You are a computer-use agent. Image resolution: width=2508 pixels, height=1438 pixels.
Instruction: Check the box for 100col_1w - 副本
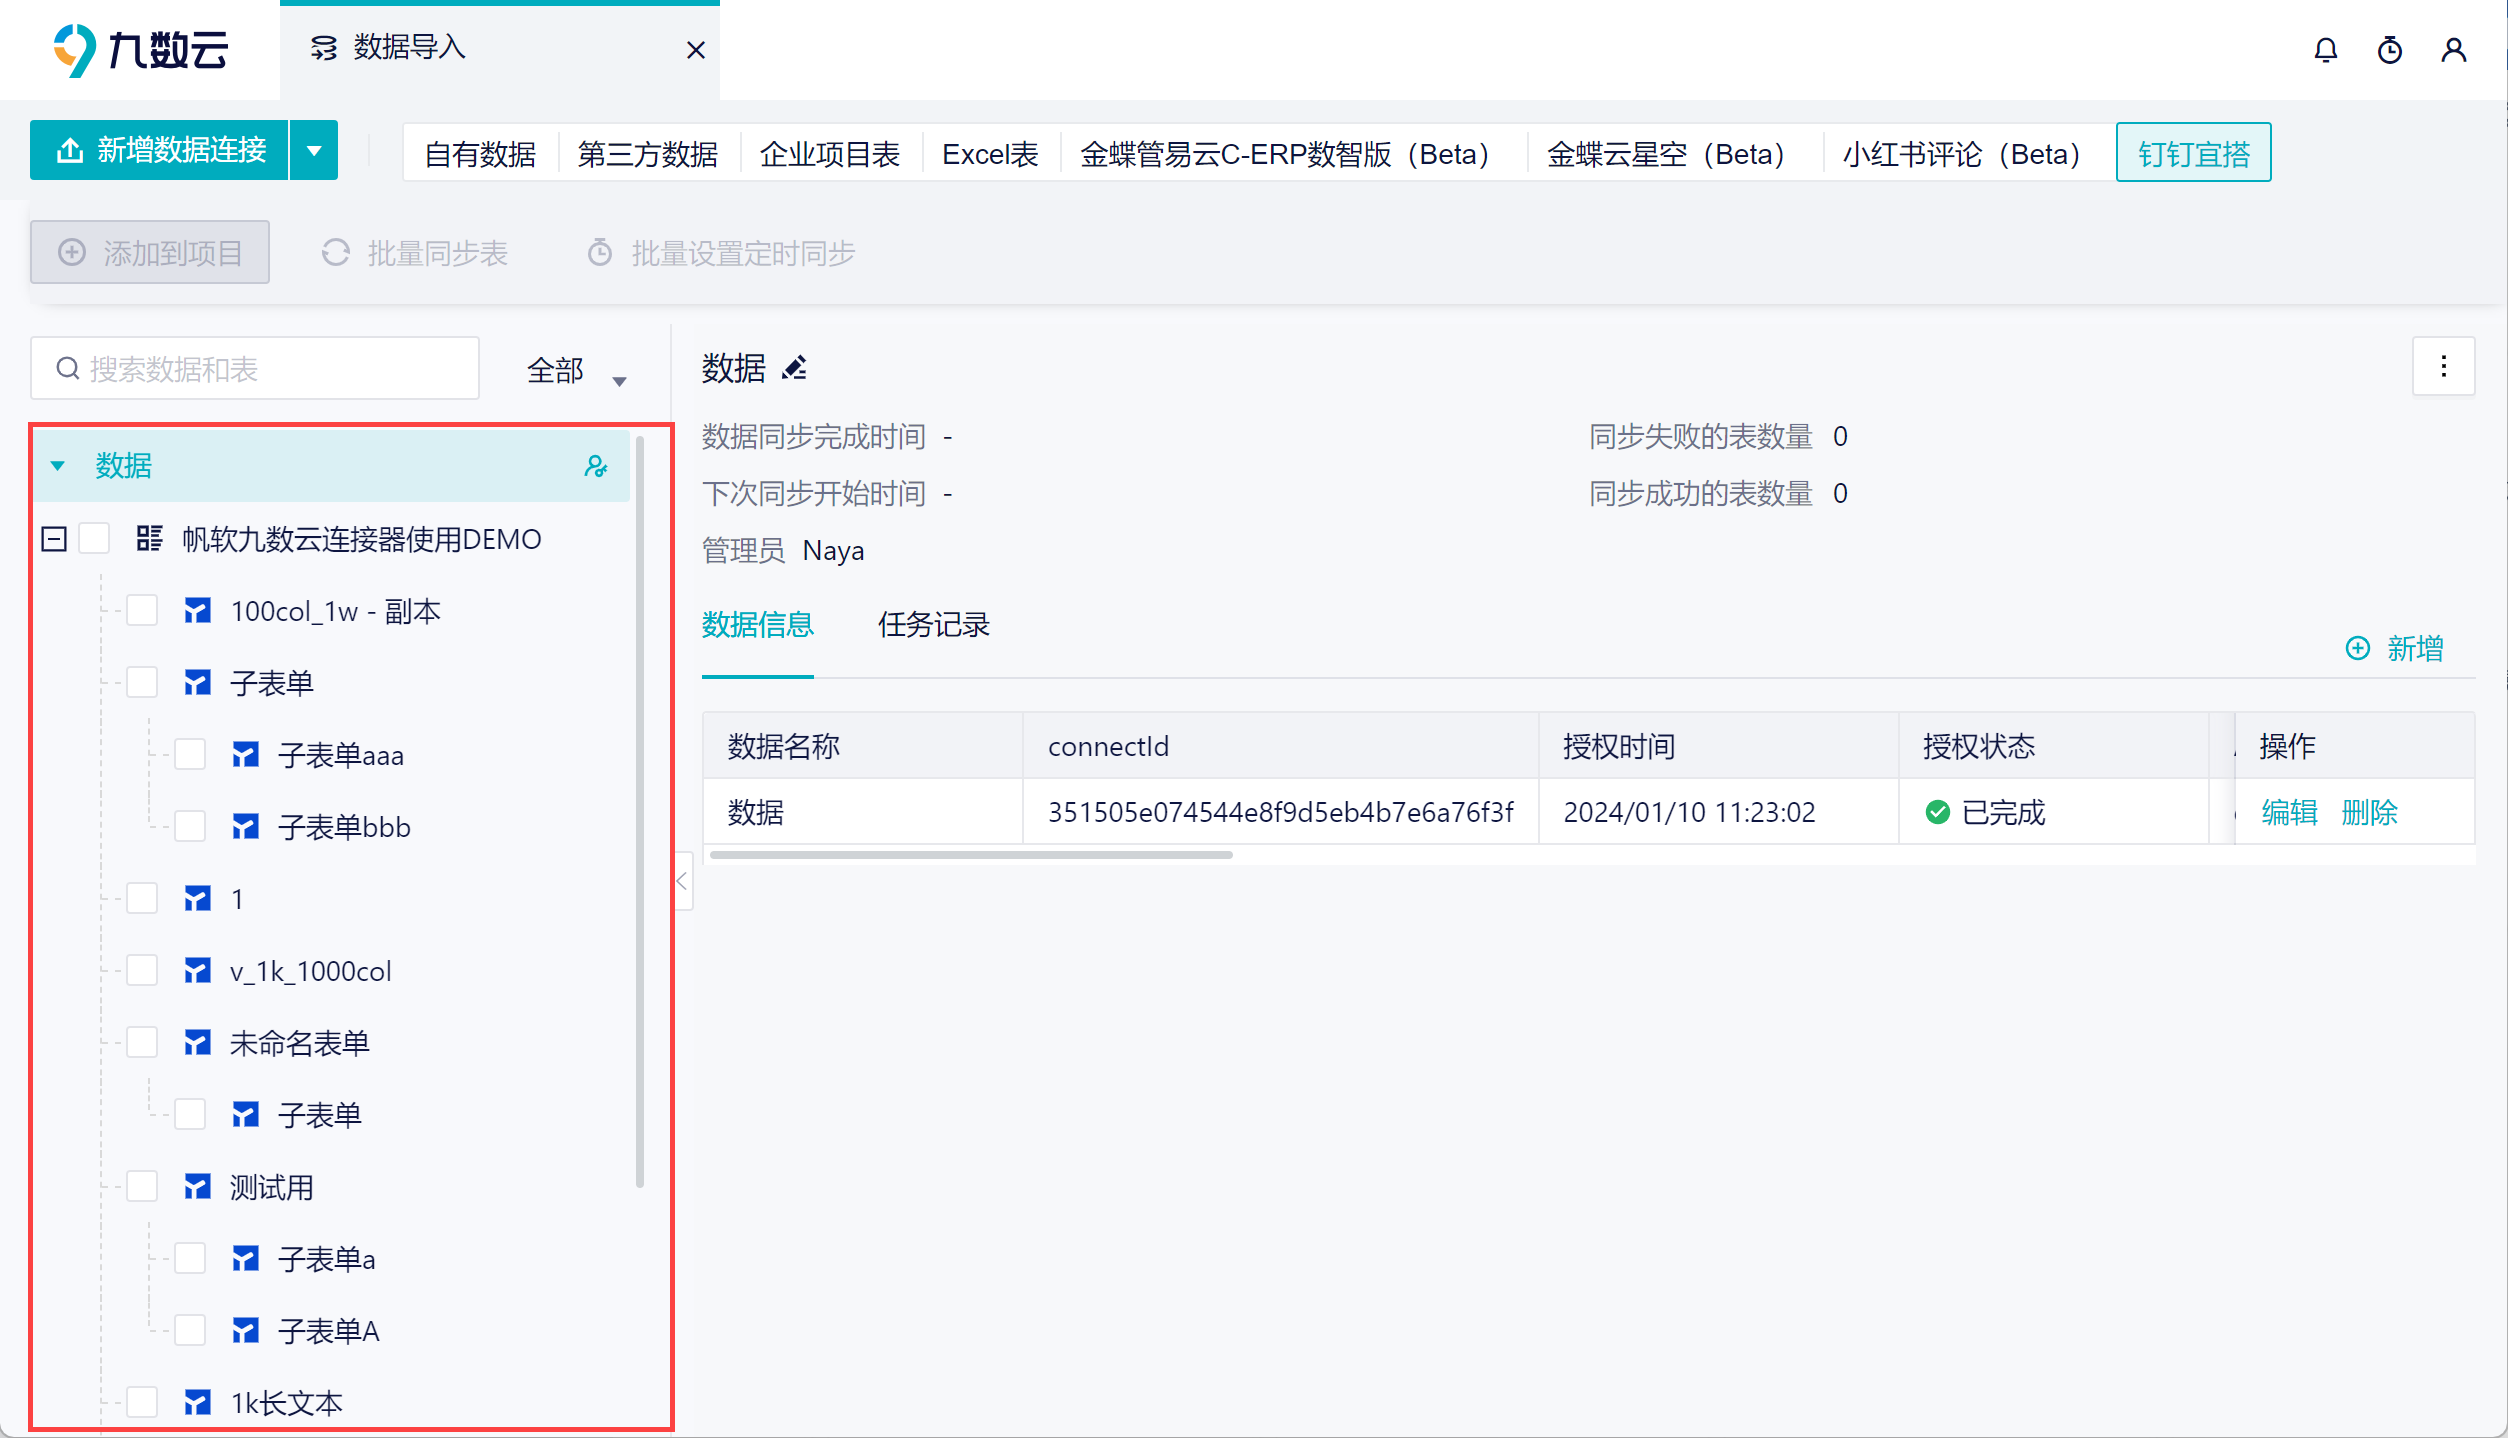pos(143,611)
